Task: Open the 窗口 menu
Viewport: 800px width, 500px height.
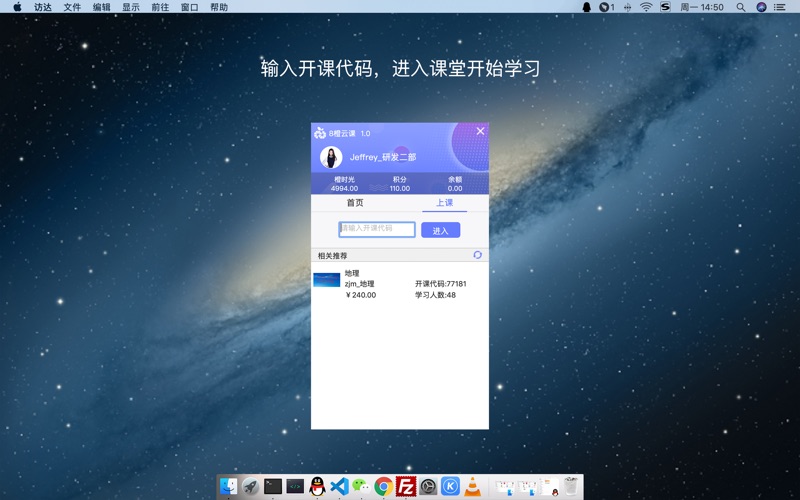Action: [x=189, y=7]
